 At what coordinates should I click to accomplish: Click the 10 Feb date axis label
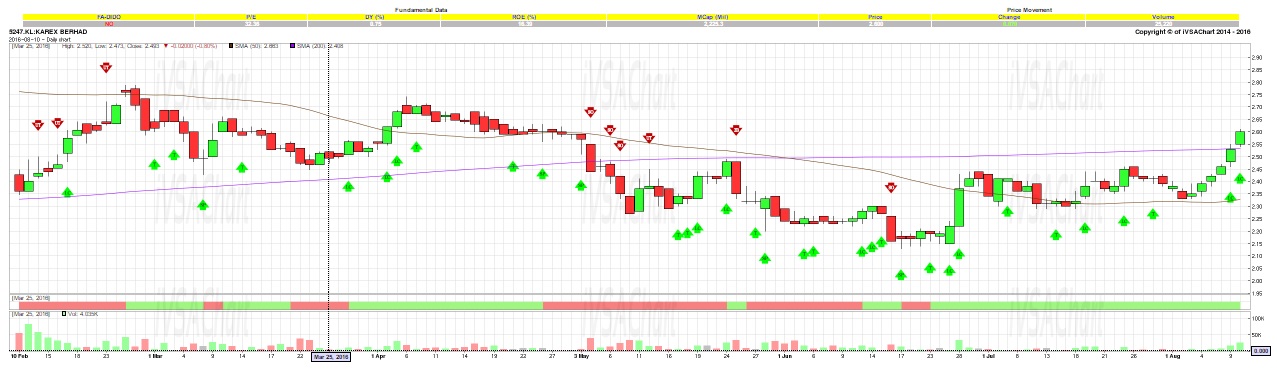[20, 355]
